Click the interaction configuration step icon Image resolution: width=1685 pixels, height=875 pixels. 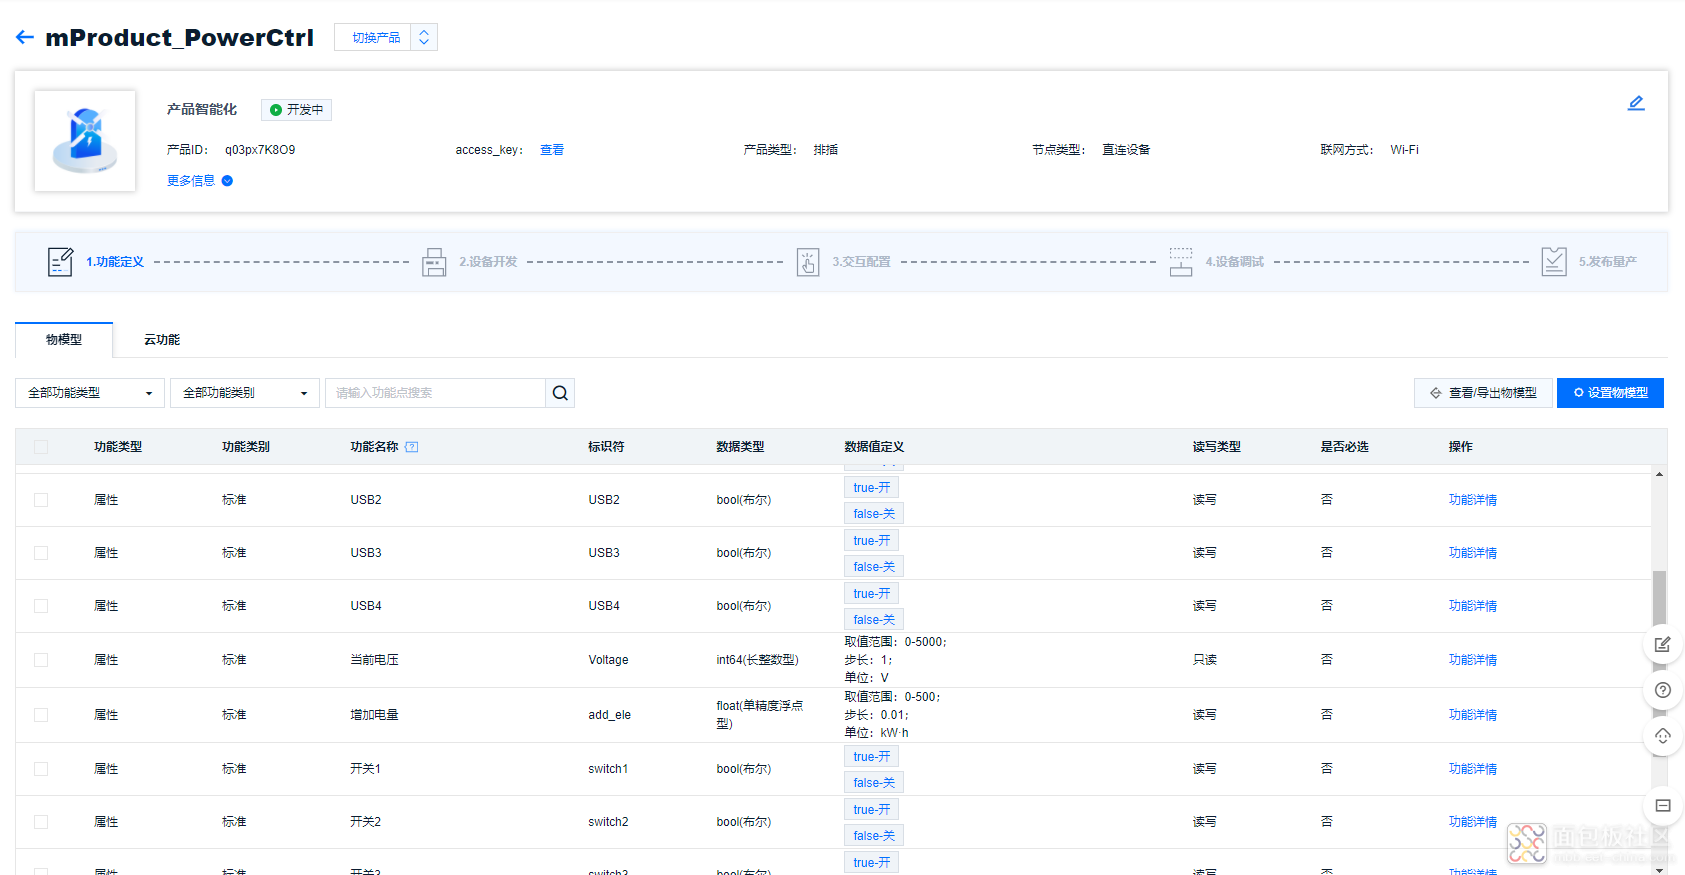click(x=808, y=262)
